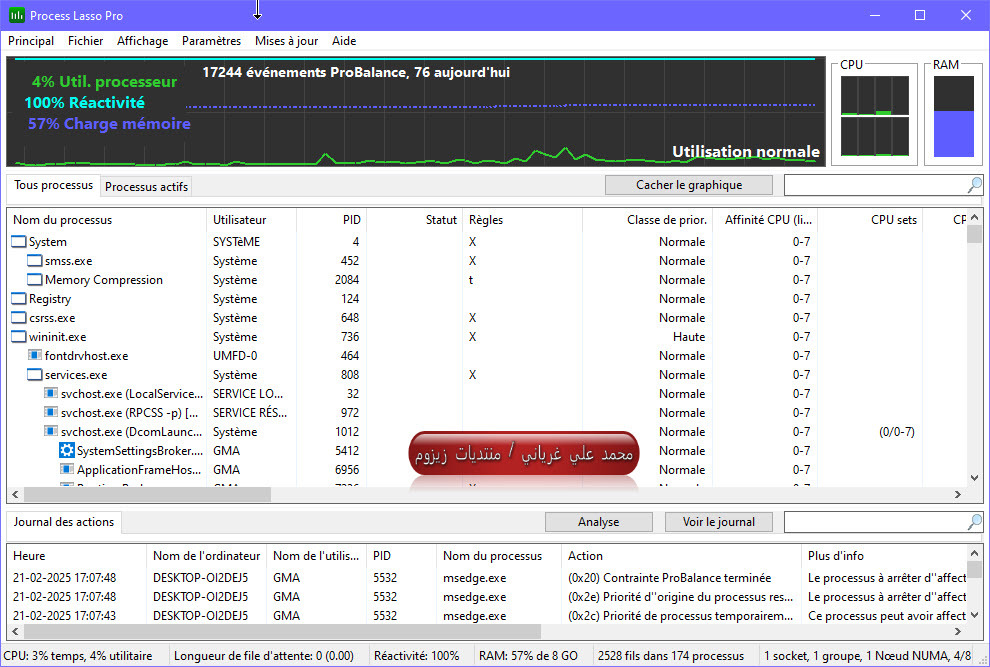Click the Process Lasso Pro title bar icon
The image size is (990, 667).
[16, 15]
